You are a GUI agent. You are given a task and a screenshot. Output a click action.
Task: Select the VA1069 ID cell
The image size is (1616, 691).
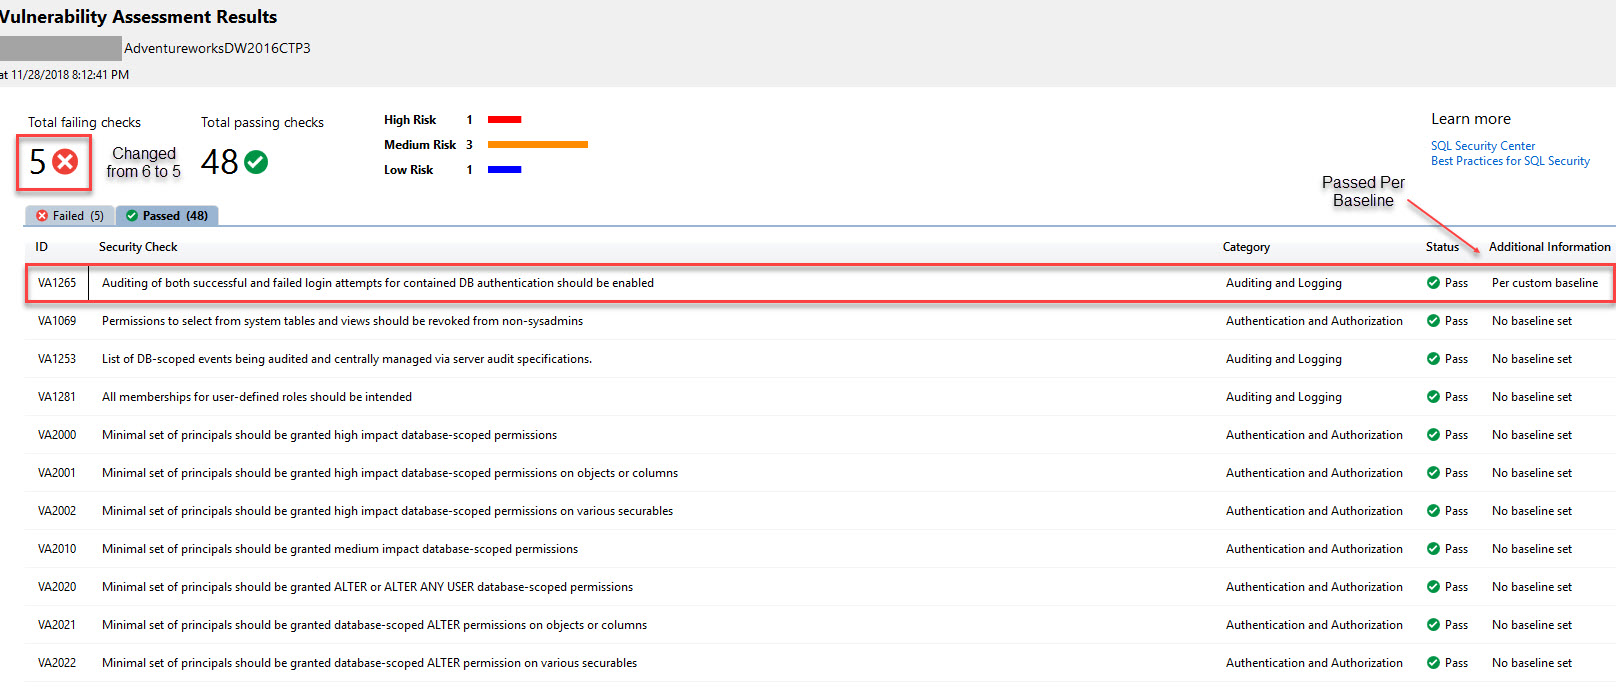pos(57,321)
